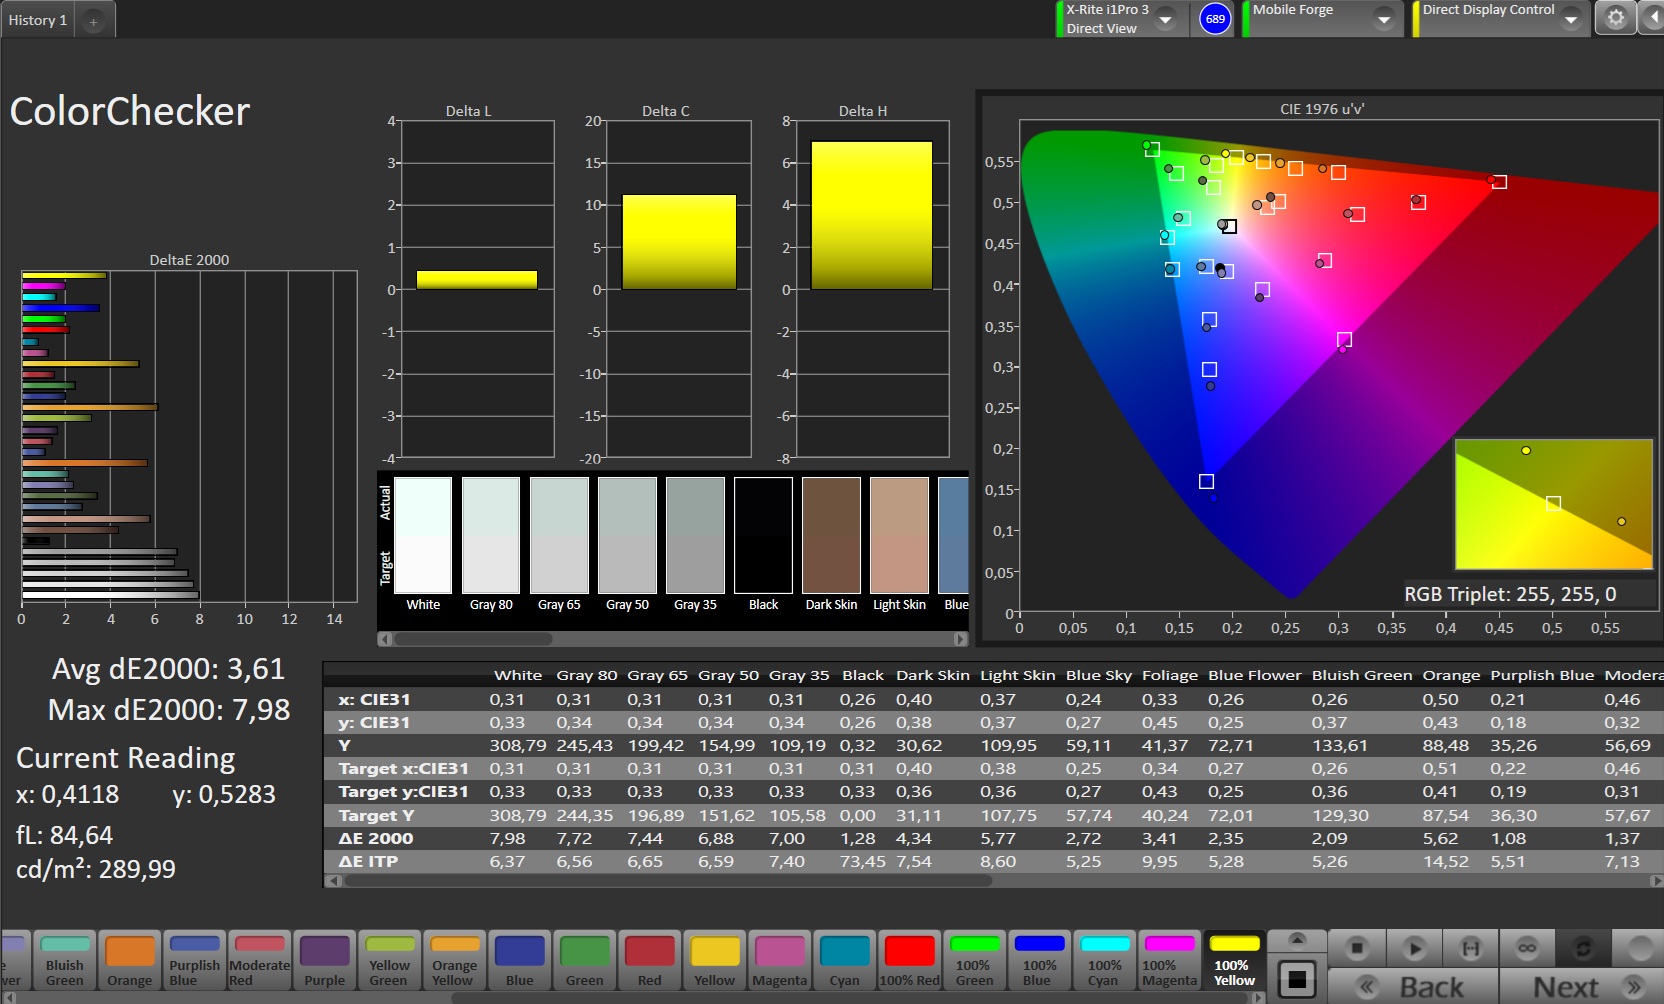Click the blue 689 meter badge

tap(1215, 19)
